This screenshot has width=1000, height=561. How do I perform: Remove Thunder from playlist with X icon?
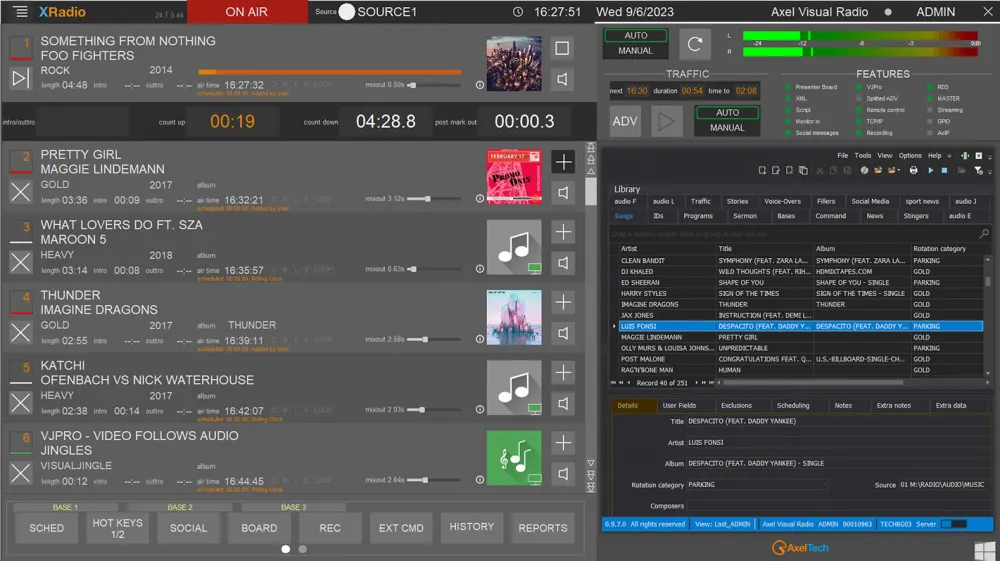[20, 332]
